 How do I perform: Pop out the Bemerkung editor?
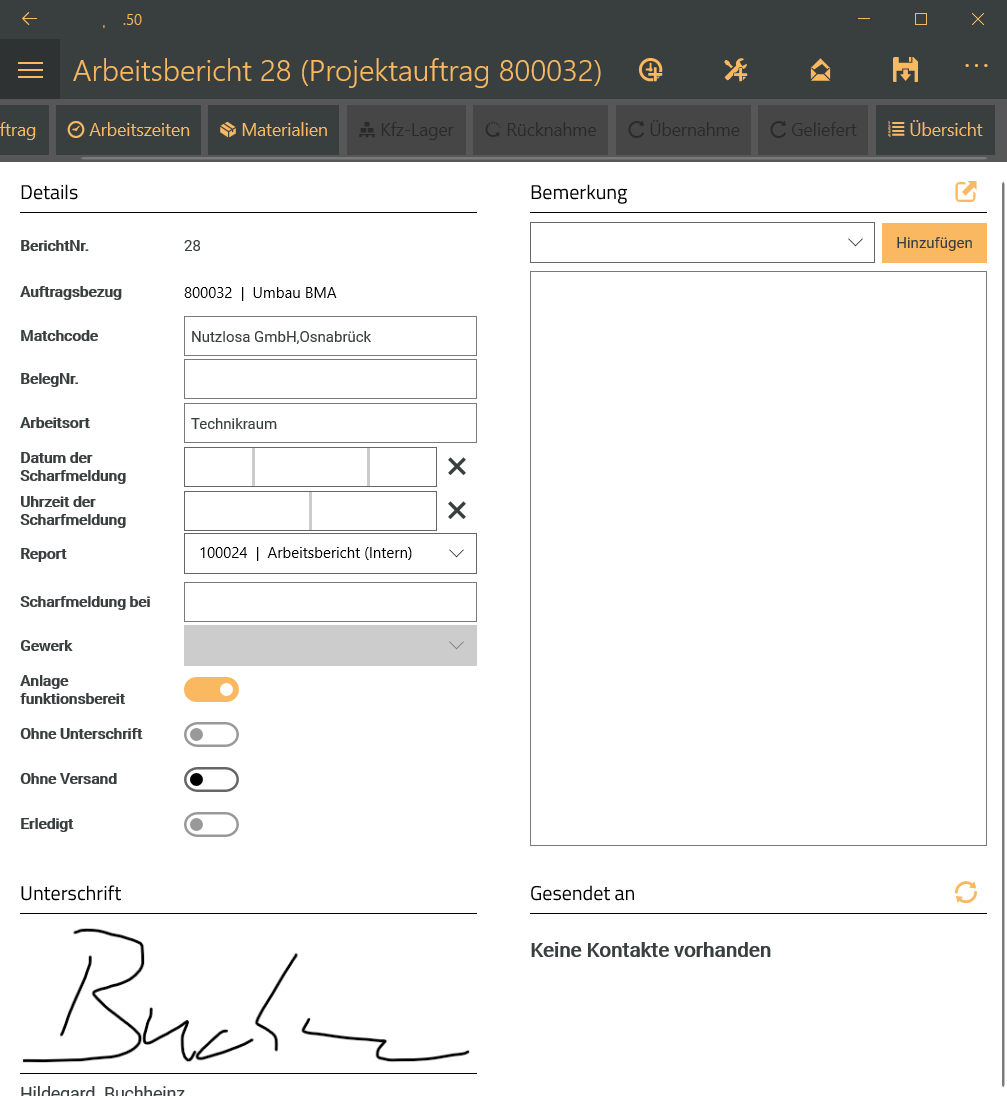[965, 192]
